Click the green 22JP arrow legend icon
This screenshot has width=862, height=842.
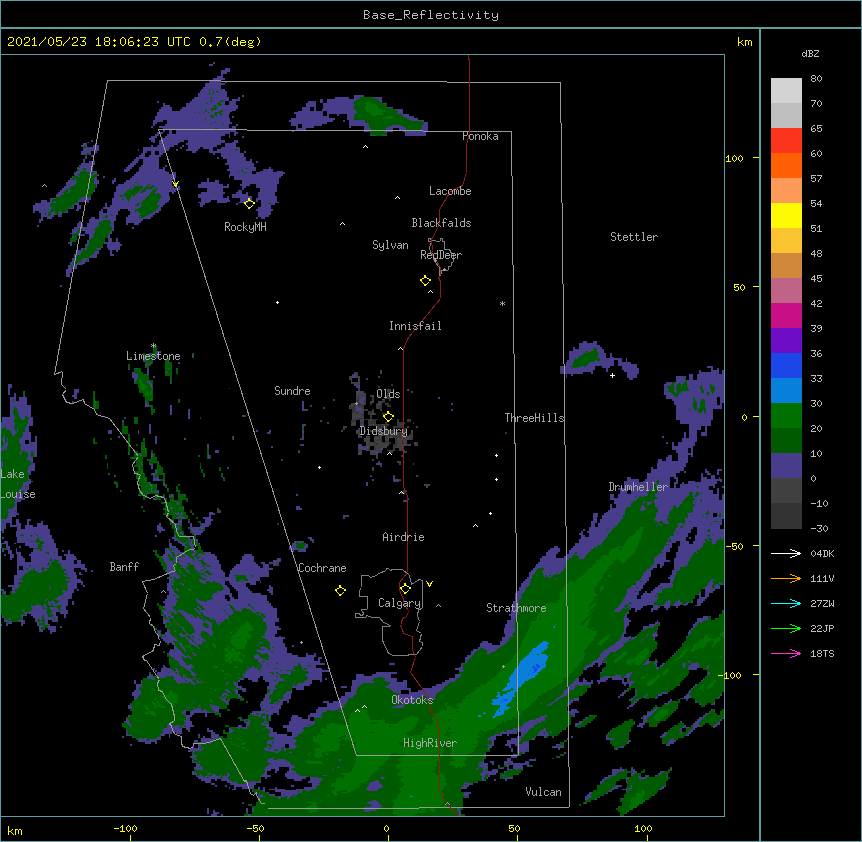[x=786, y=628]
